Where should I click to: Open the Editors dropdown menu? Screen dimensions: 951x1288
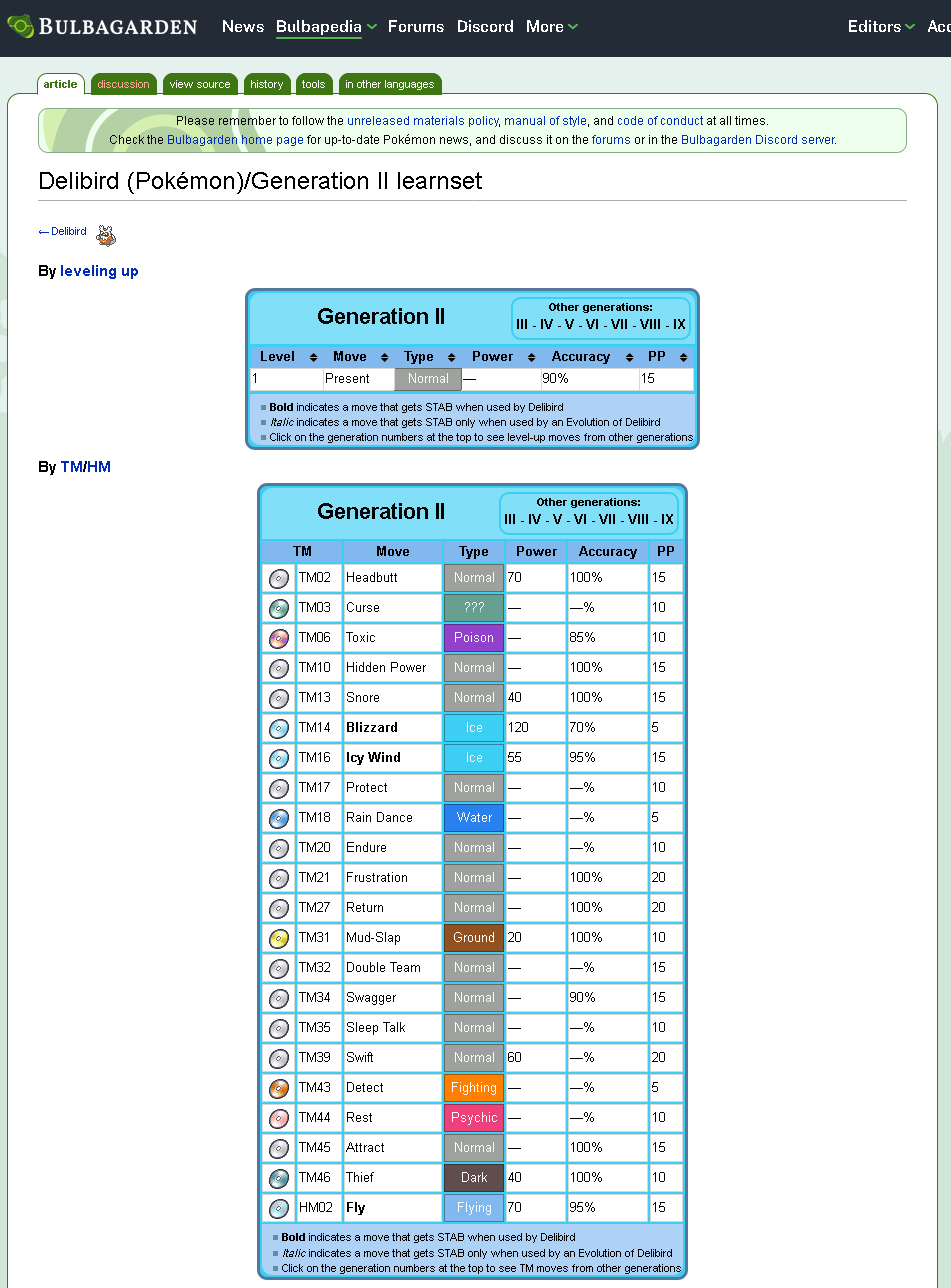(881, 27)
